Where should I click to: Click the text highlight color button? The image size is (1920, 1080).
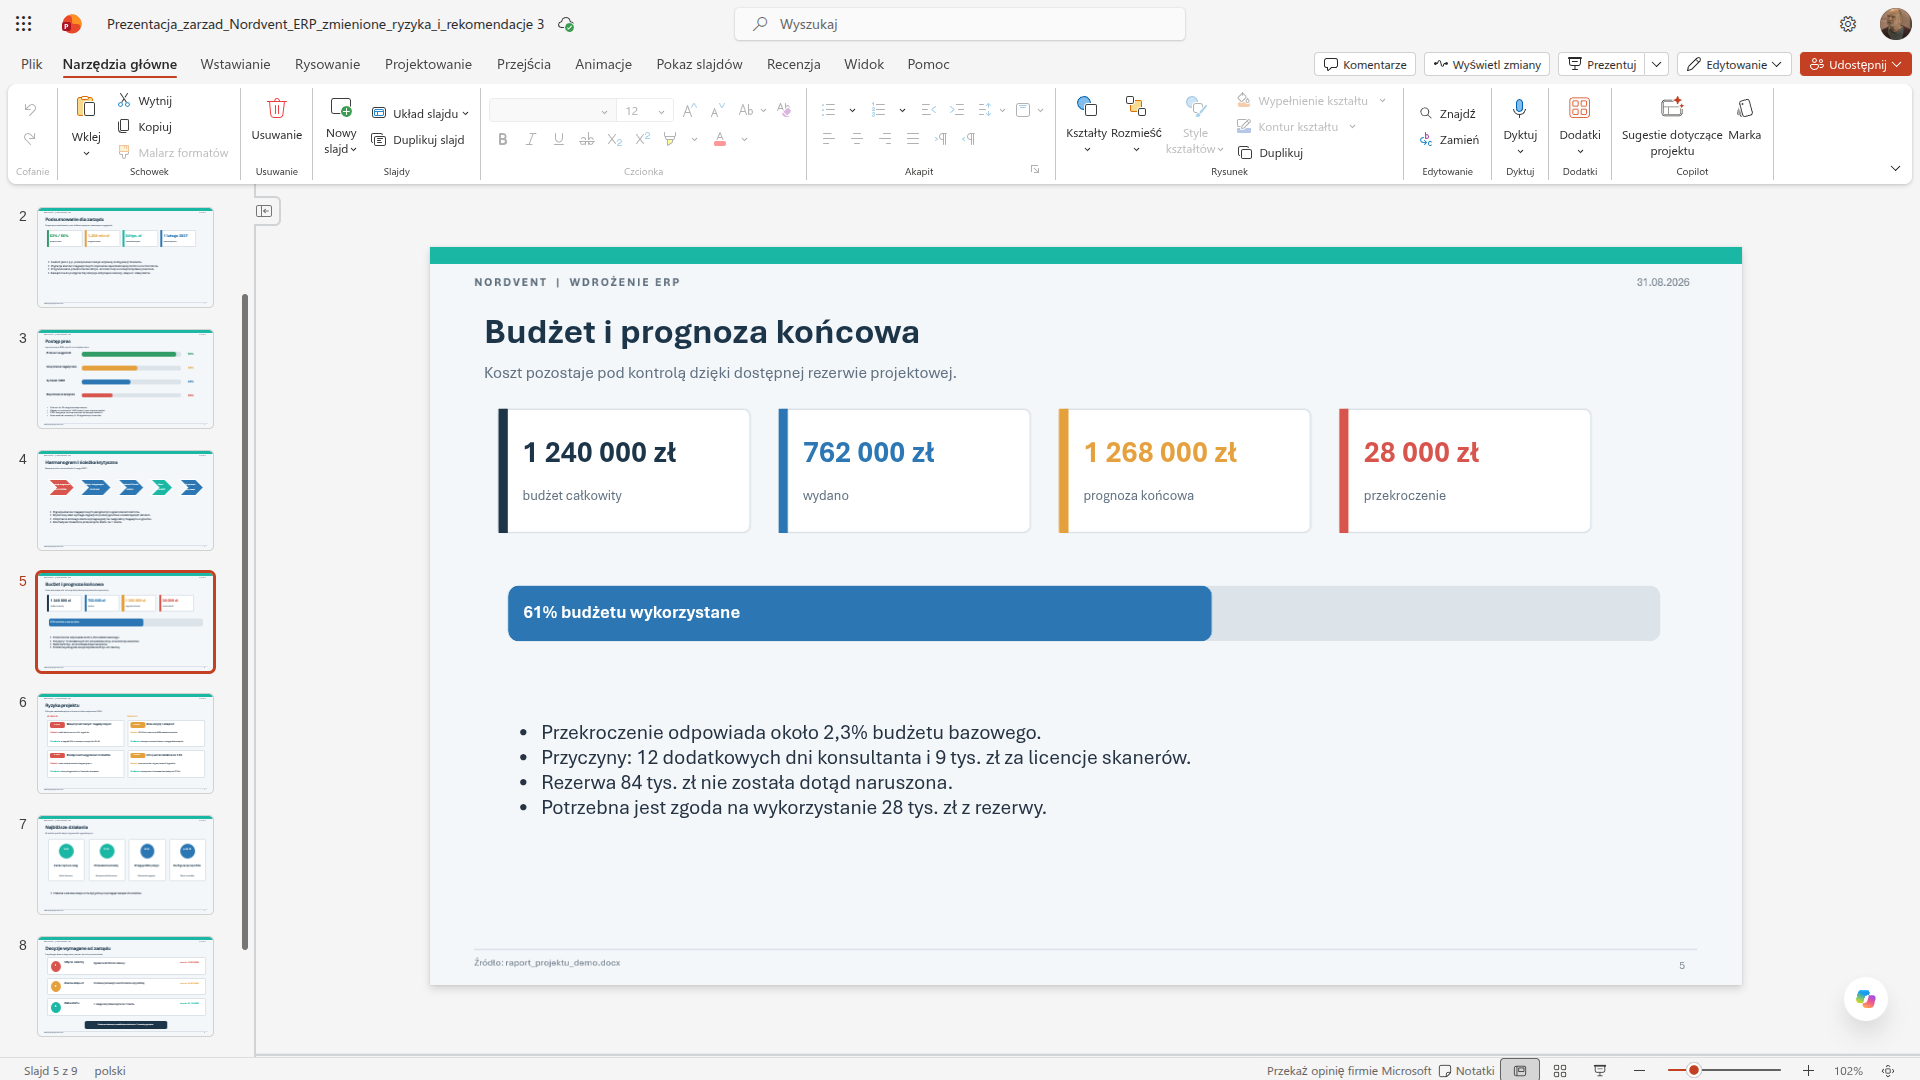pos(670,139)
